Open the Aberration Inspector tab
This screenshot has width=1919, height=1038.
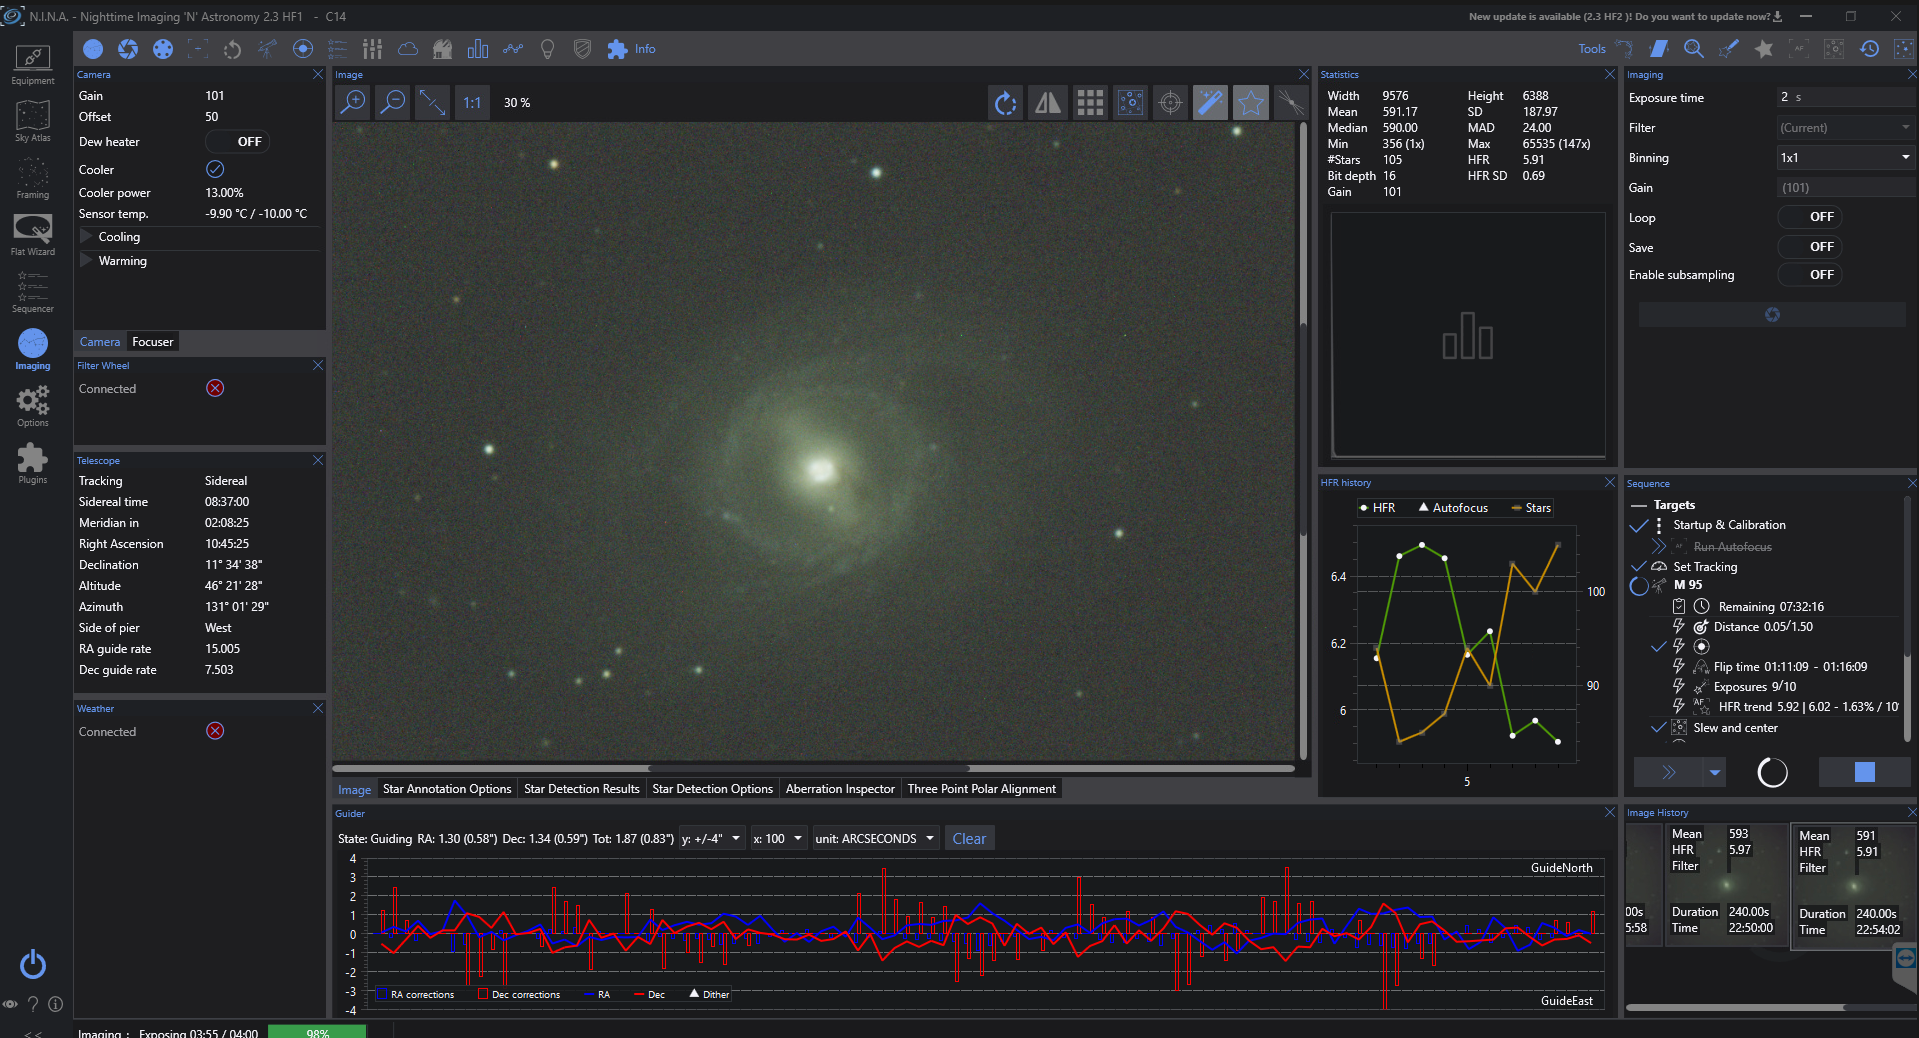(x=840, y=789)
